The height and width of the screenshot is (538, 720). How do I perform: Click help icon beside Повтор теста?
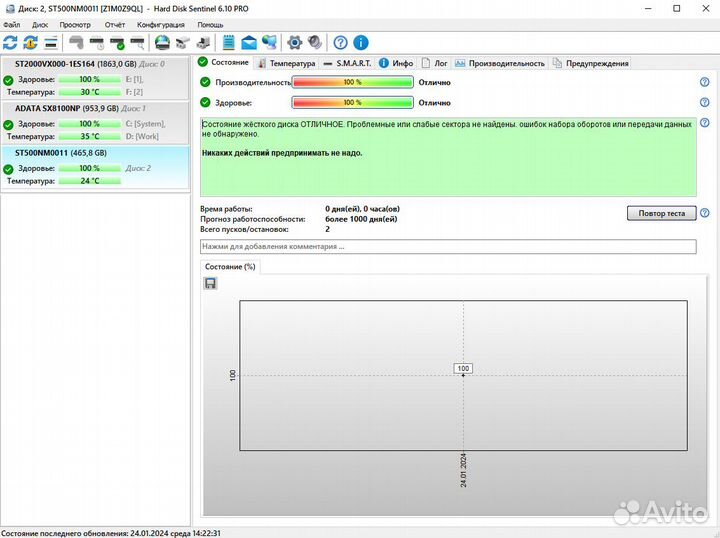pyautogui.click(x=705, y=213)
